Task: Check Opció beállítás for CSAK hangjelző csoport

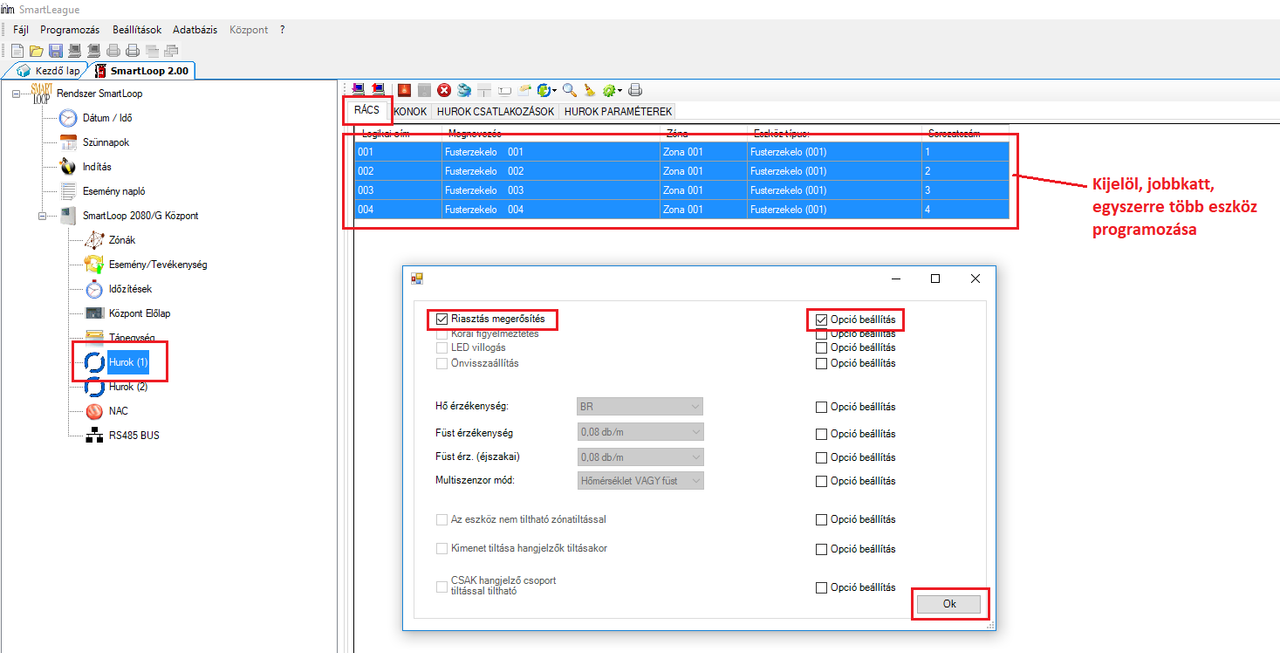Action: click(822, 588)
